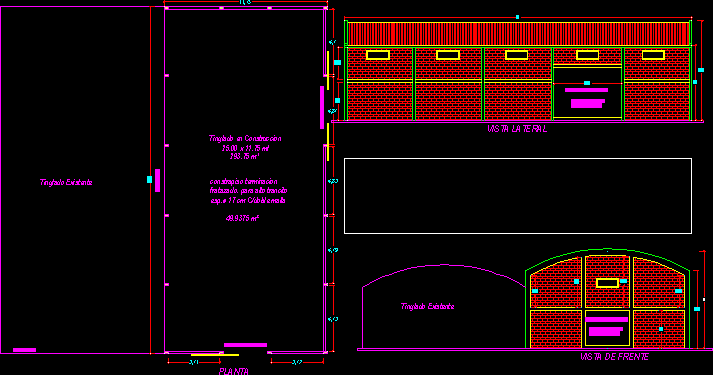The width and height of the screenshot is (713, 375).
Task: Select the red hatched roof in lateral view
Action: coord(518,34)
